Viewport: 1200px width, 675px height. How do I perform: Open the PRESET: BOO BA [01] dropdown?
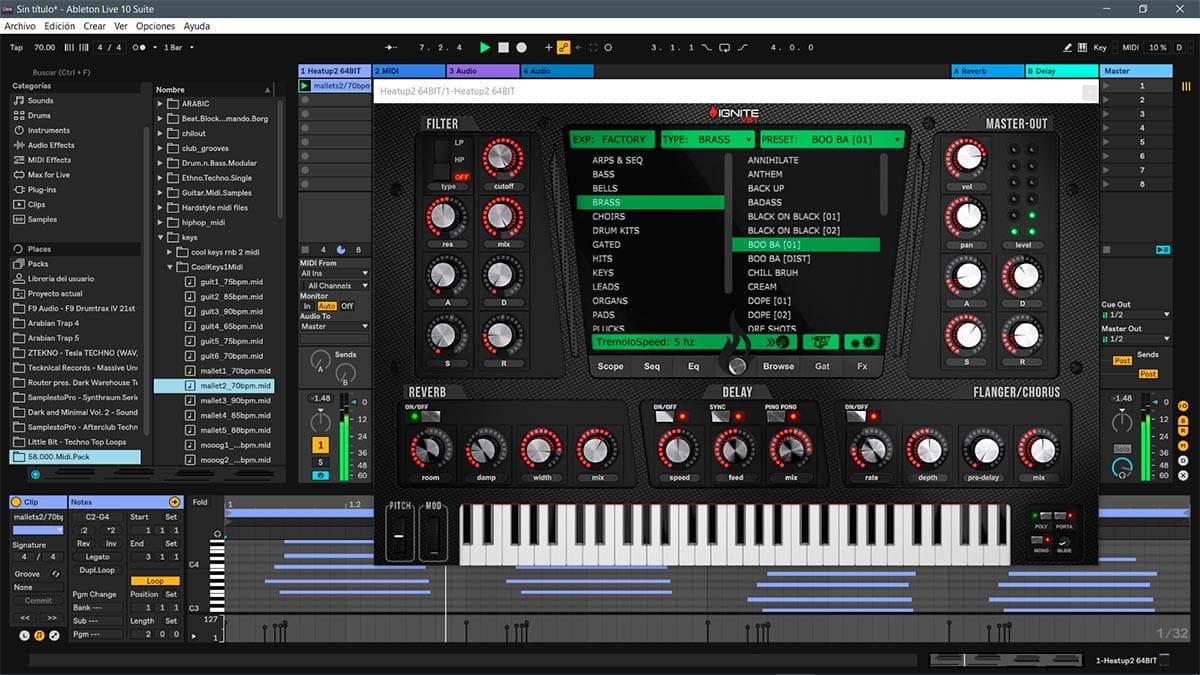tap(832, 140)
